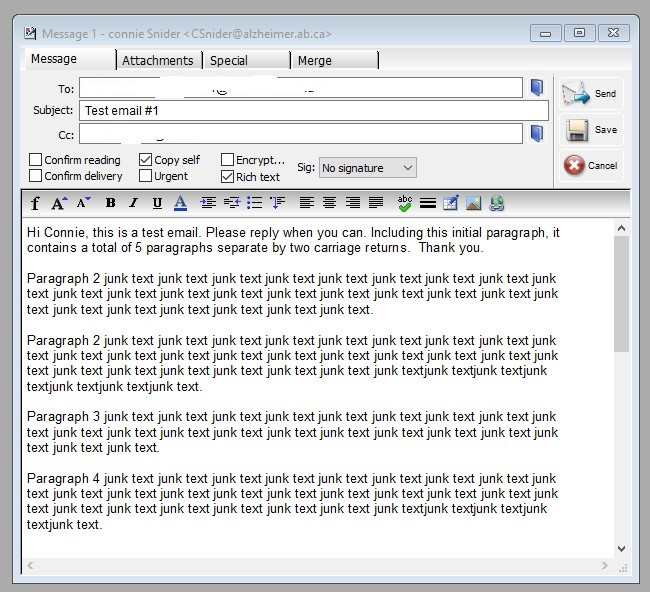
Task: Click into the Subject field
Action: pos(314,111)
